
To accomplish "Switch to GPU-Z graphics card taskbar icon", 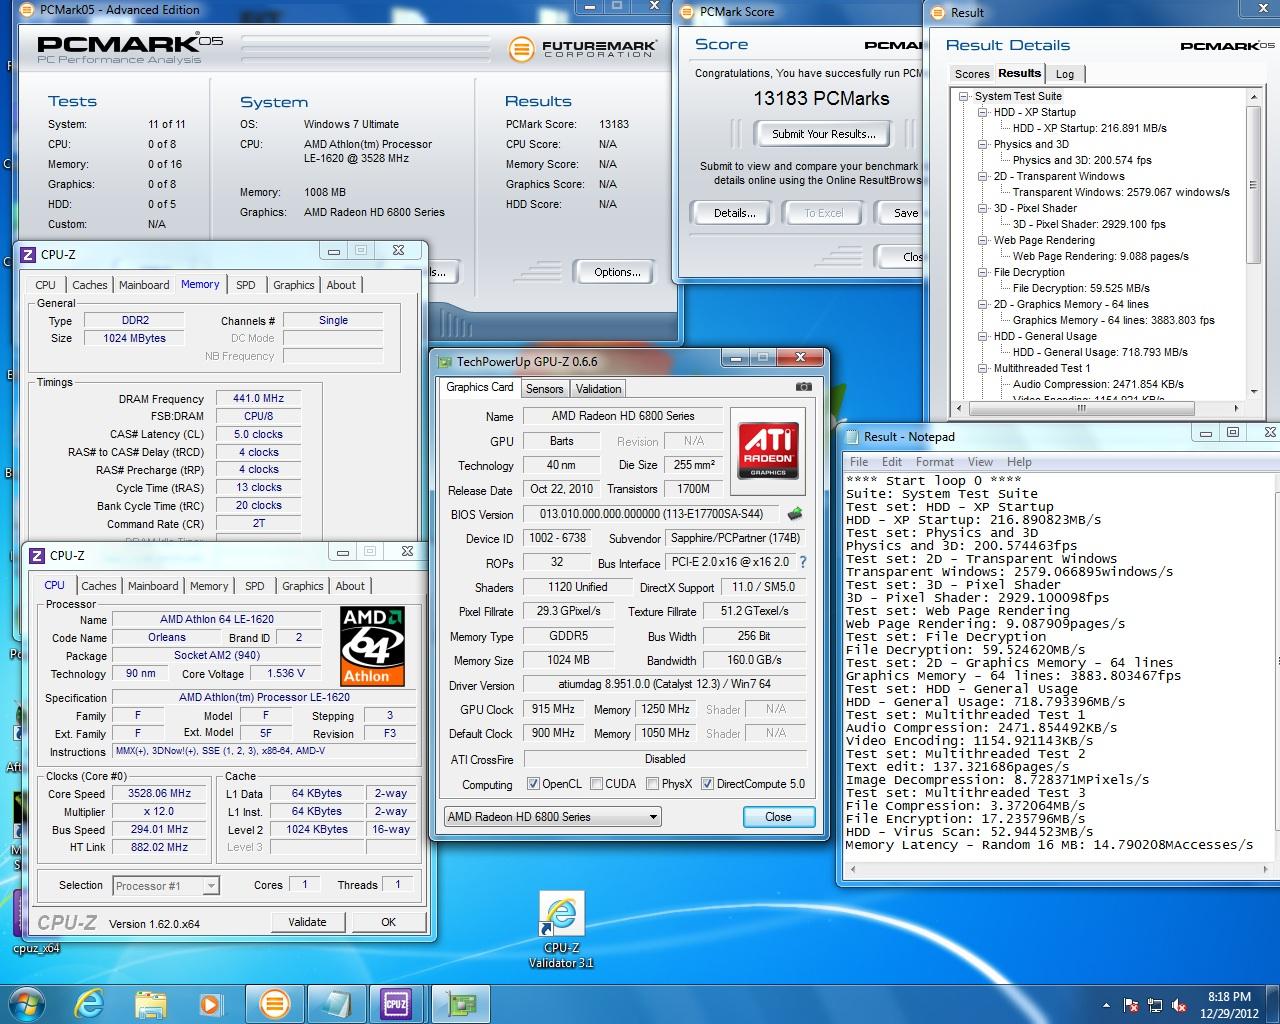I will click(460, 1003).
